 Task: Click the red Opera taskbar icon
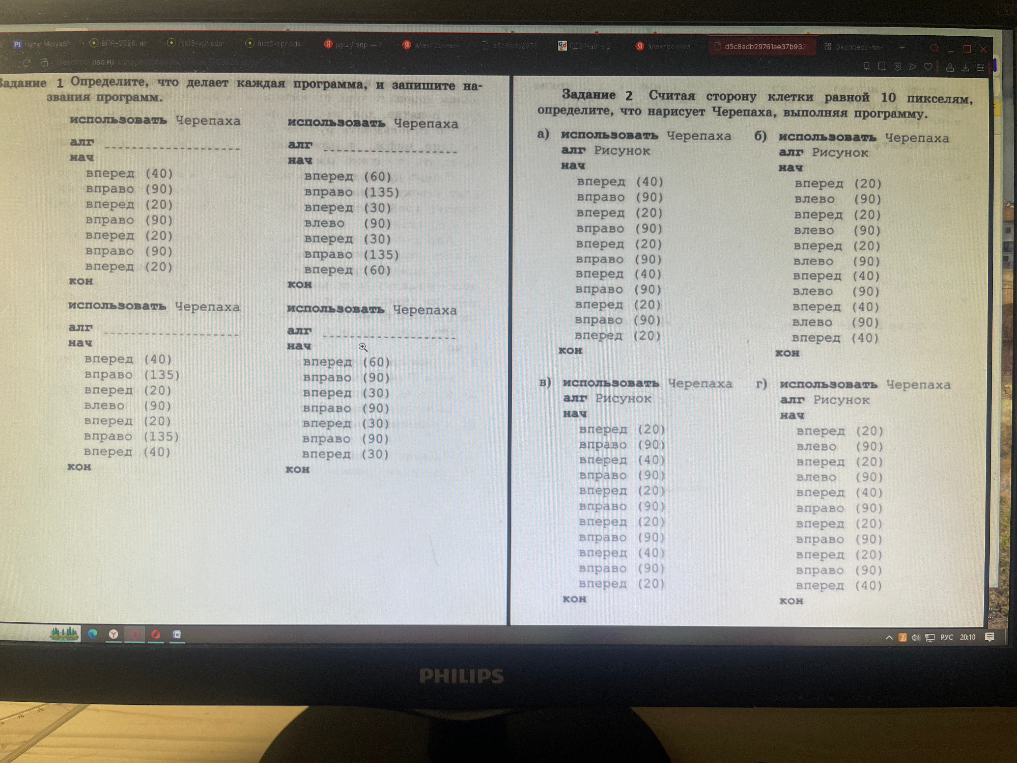156,634
